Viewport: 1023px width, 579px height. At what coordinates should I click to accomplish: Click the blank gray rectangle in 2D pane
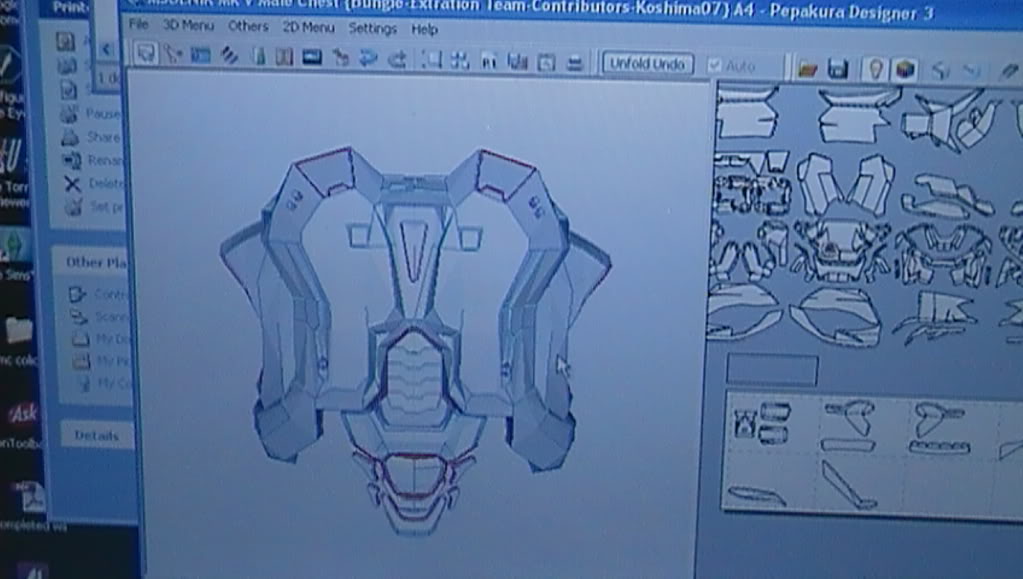pyautogui.click(x=772, y=370)
